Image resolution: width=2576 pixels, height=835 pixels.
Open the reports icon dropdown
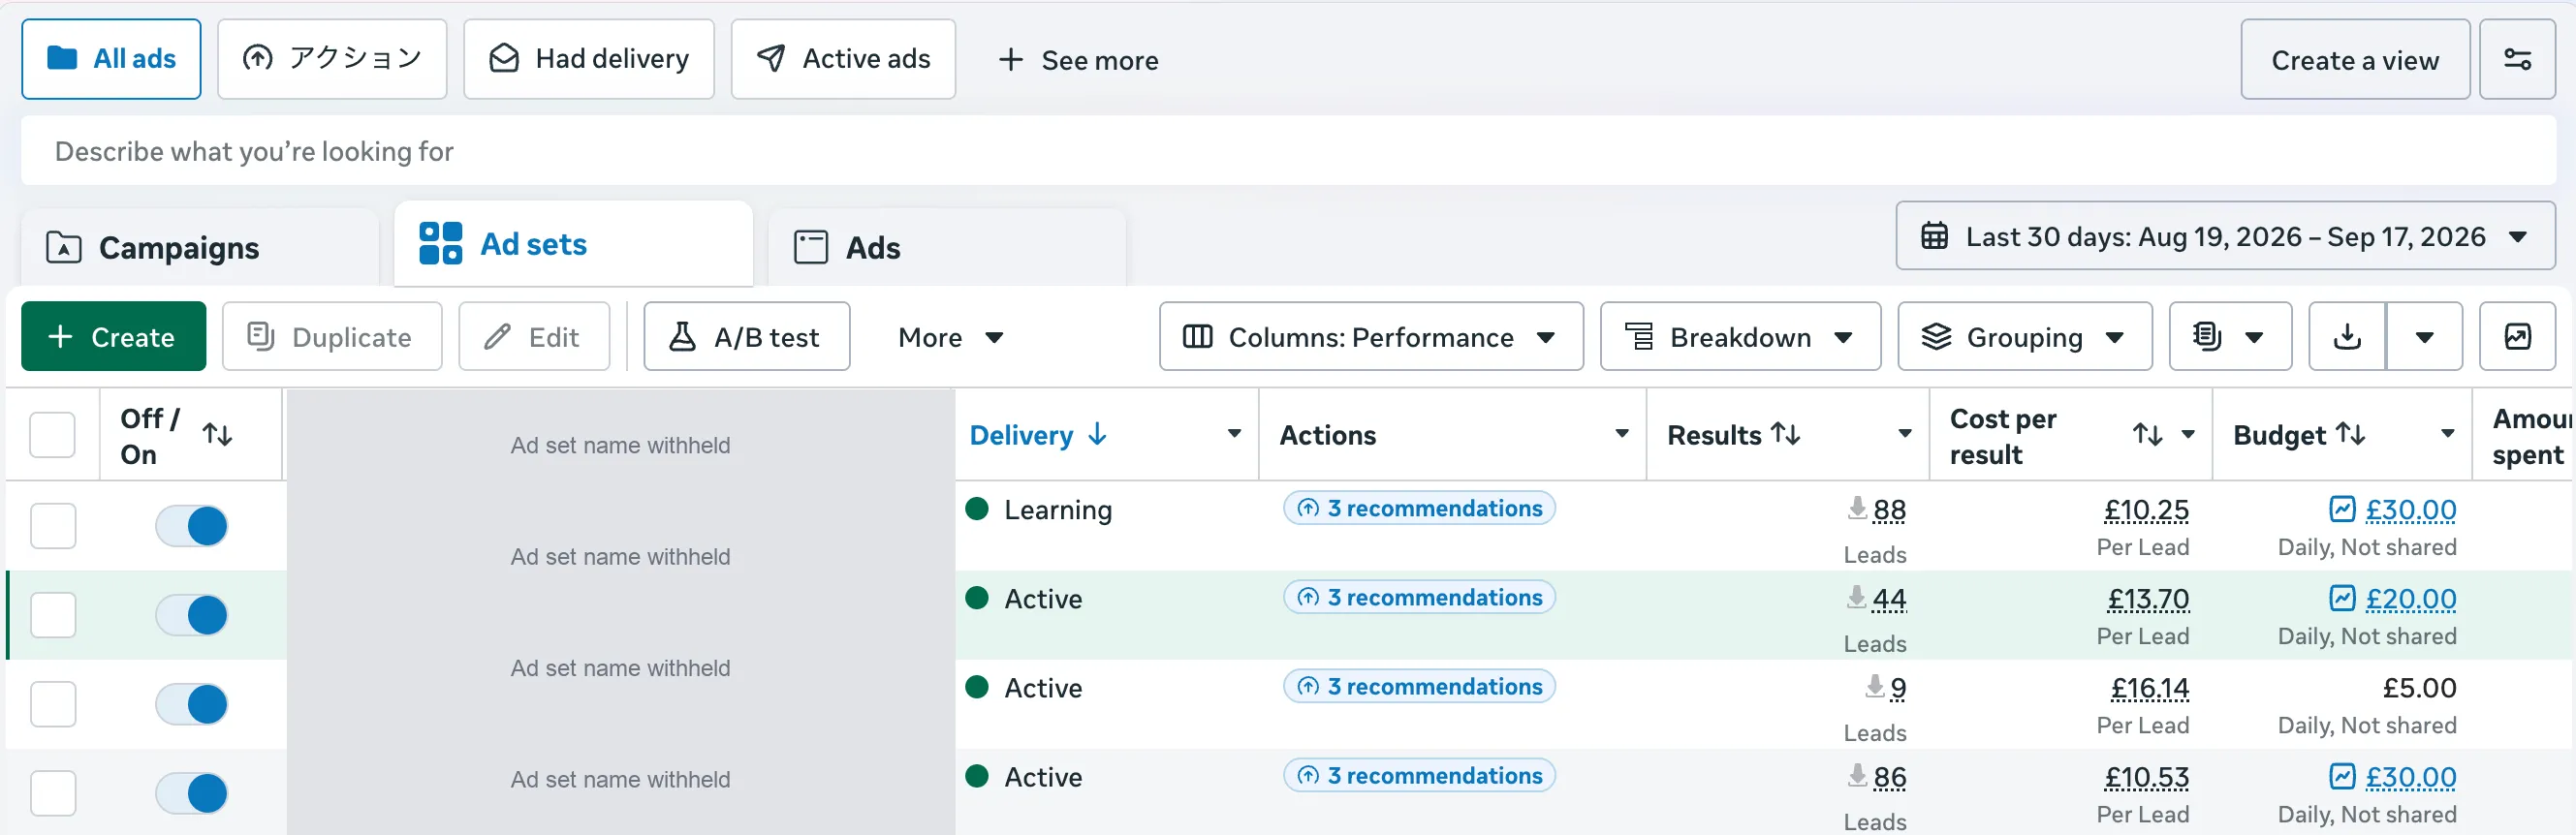[2230, 337]
